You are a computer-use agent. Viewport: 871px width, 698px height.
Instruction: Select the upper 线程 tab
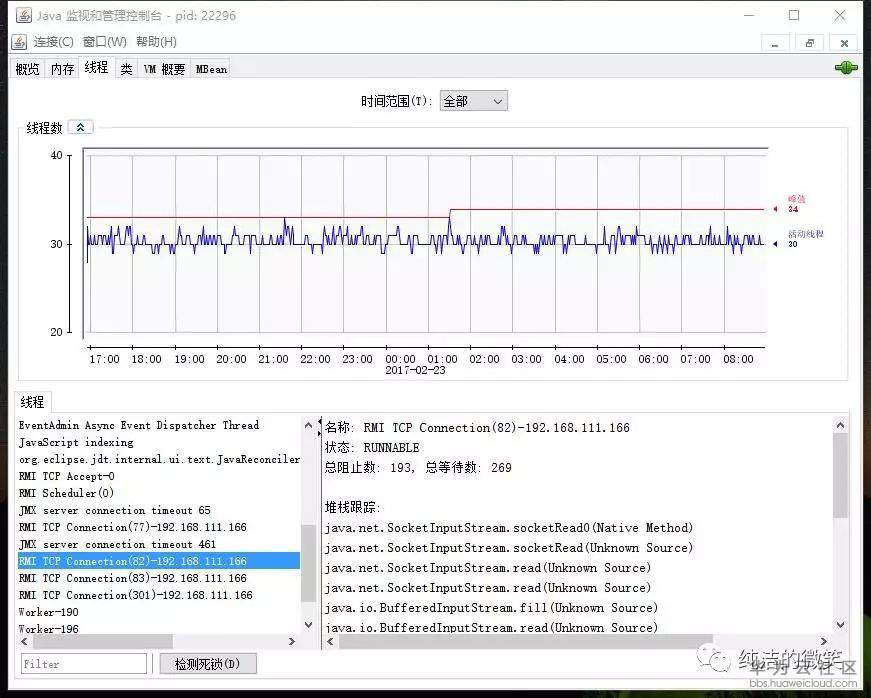pyautogui.click(x=96, y=67)
